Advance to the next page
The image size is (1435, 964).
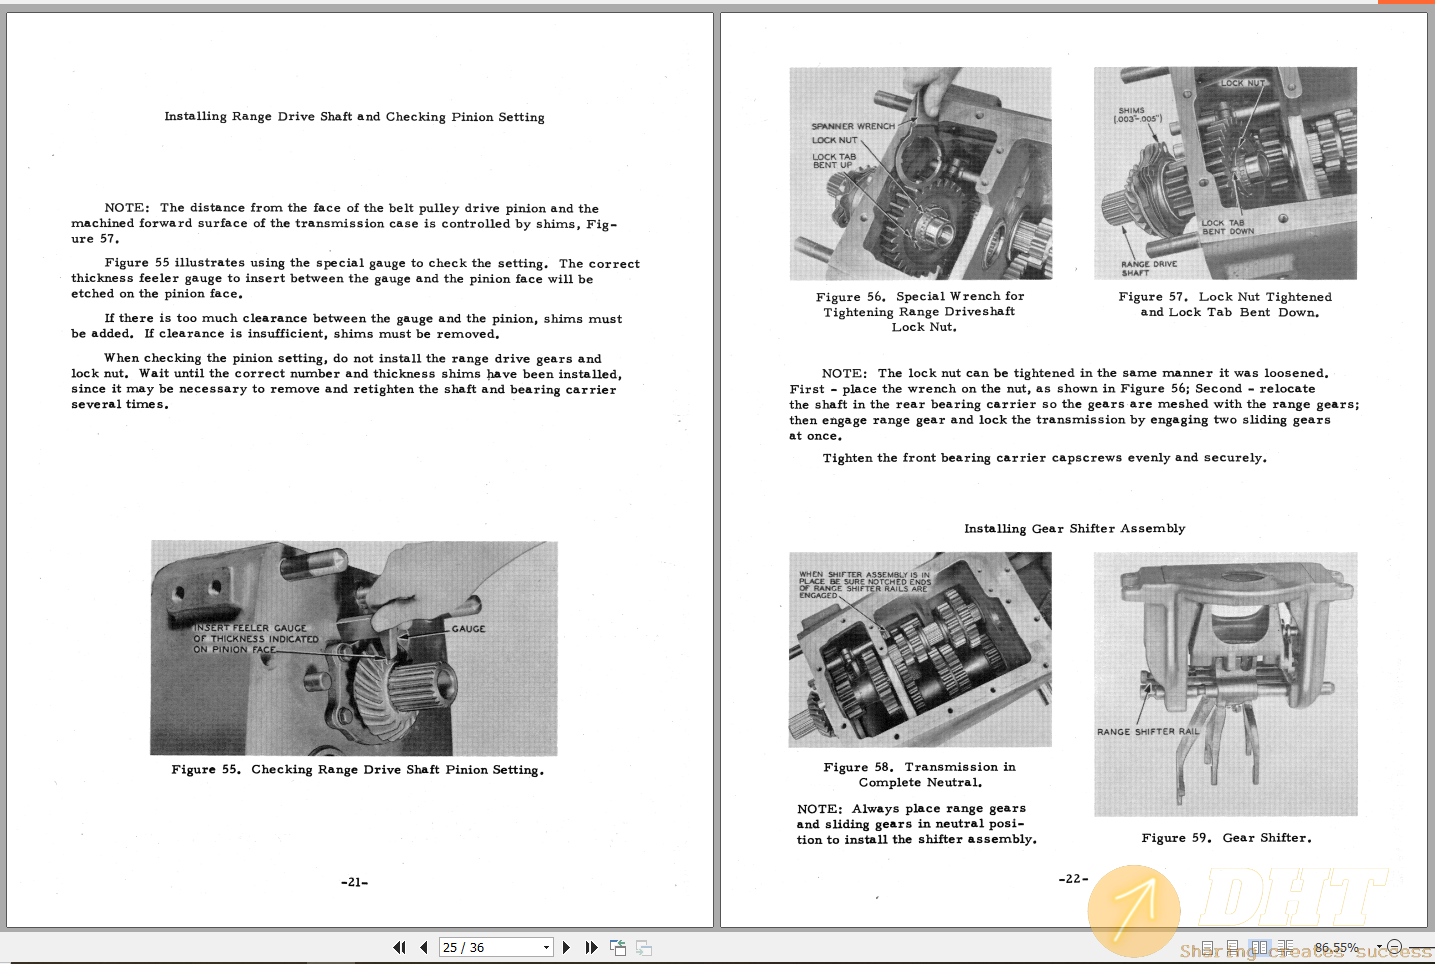pos(566,947)
